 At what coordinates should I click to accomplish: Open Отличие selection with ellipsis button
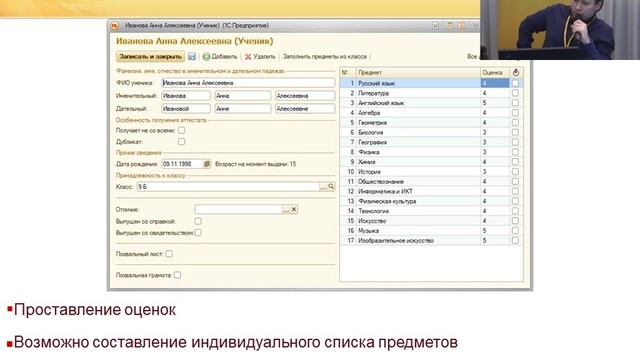[x=286, y=209]
